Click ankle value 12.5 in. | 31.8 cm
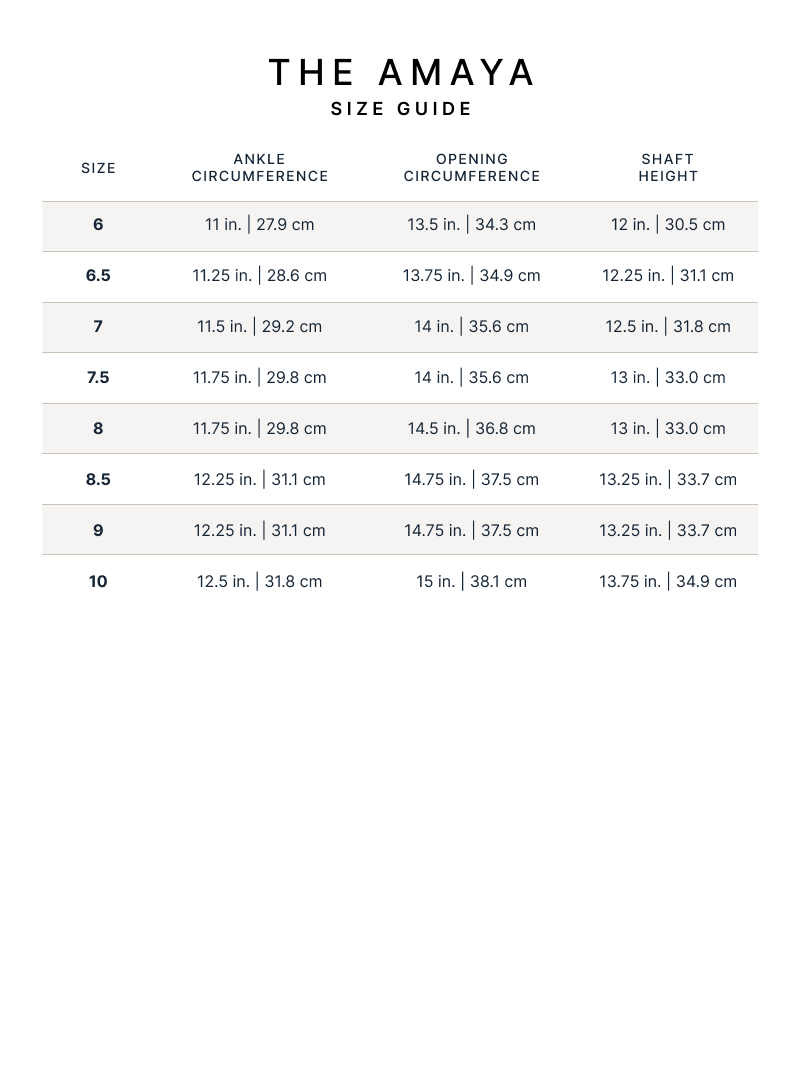 click(x=260, y=582)
